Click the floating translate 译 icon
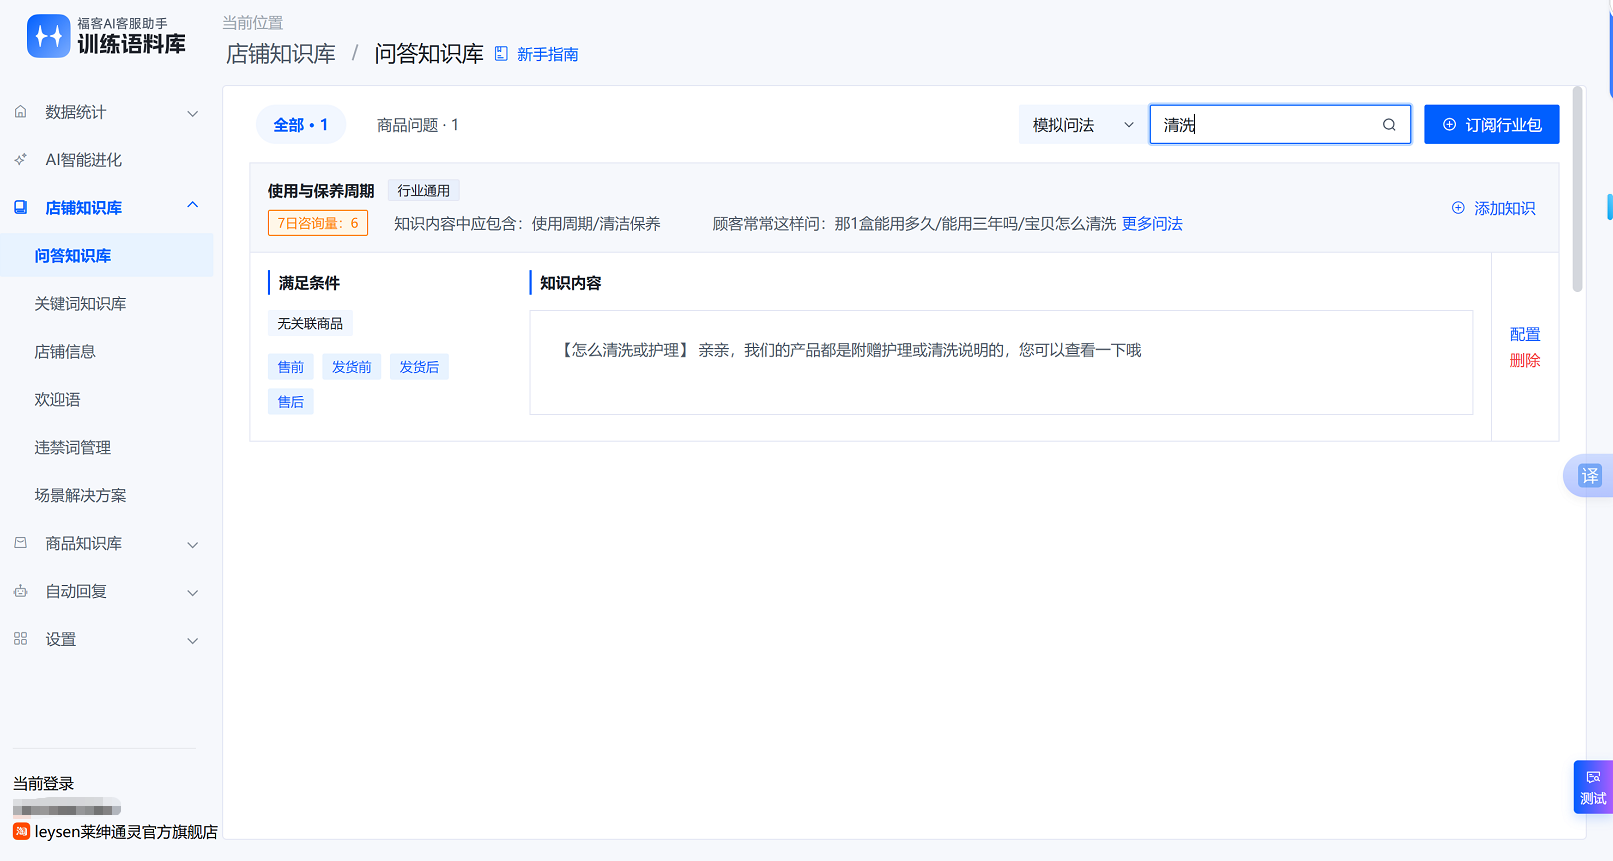This screenshot has width=1613, height=861. pos(1590,476)
